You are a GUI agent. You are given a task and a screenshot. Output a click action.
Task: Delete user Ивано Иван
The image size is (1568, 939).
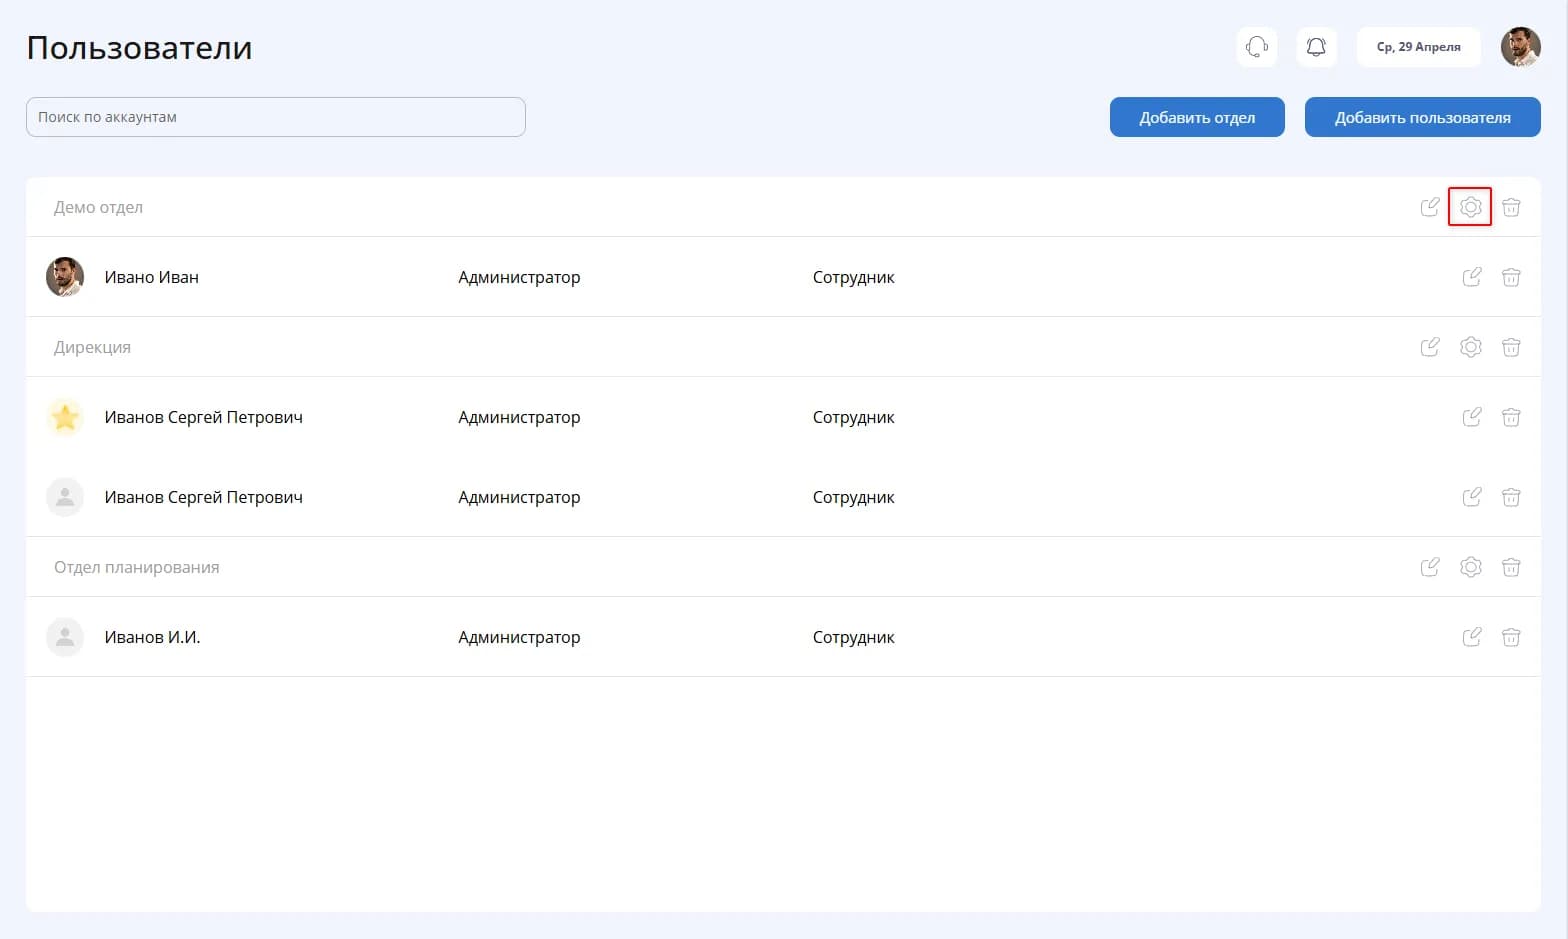(1511, 277)
